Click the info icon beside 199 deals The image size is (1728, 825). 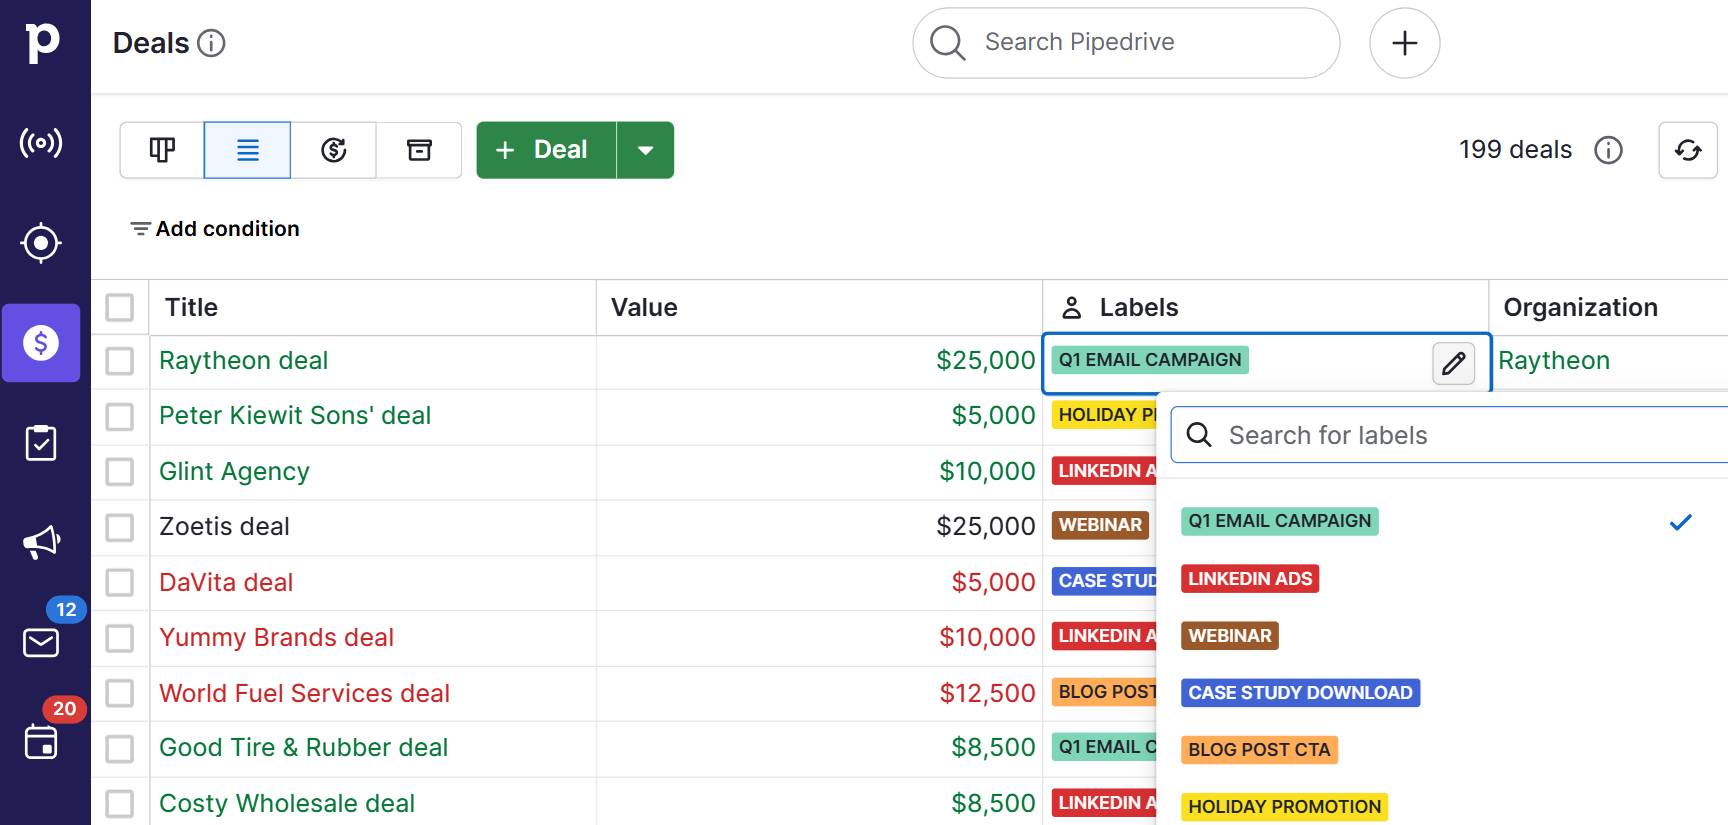click(x=1608, y=150)
